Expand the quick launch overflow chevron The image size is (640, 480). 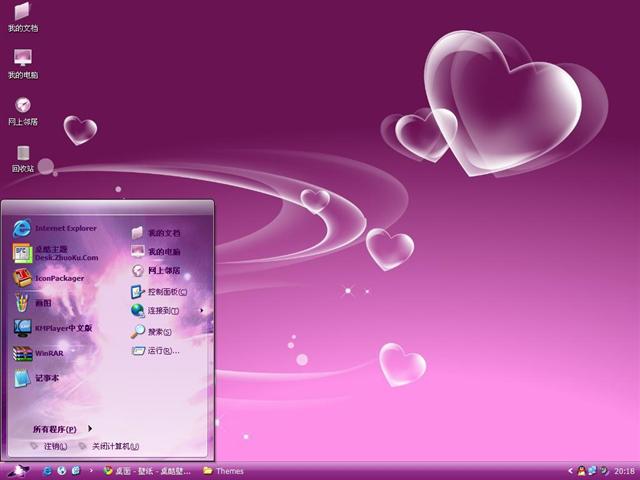92,470
